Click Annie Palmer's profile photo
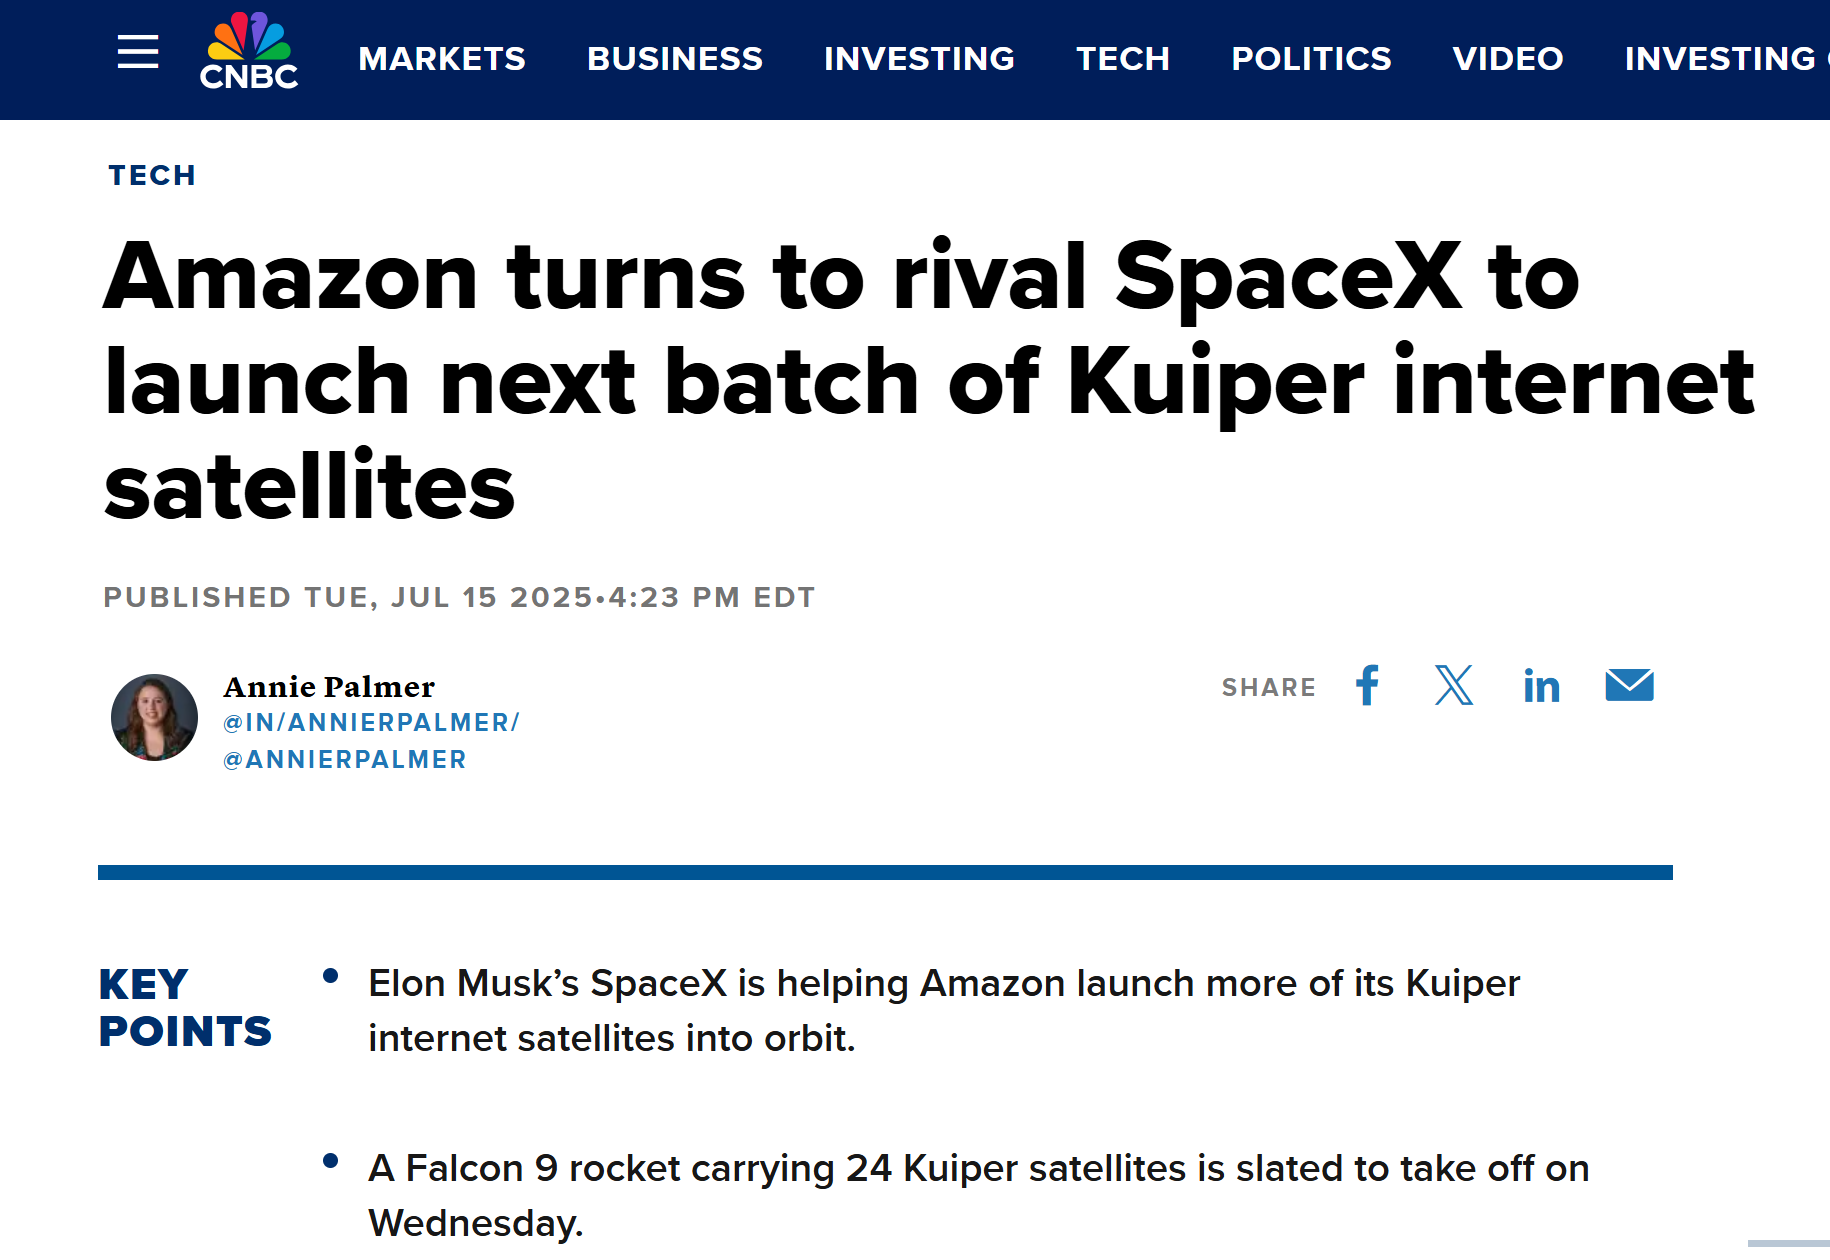Screen dimensions: 1830x1260 pos(154,717)
